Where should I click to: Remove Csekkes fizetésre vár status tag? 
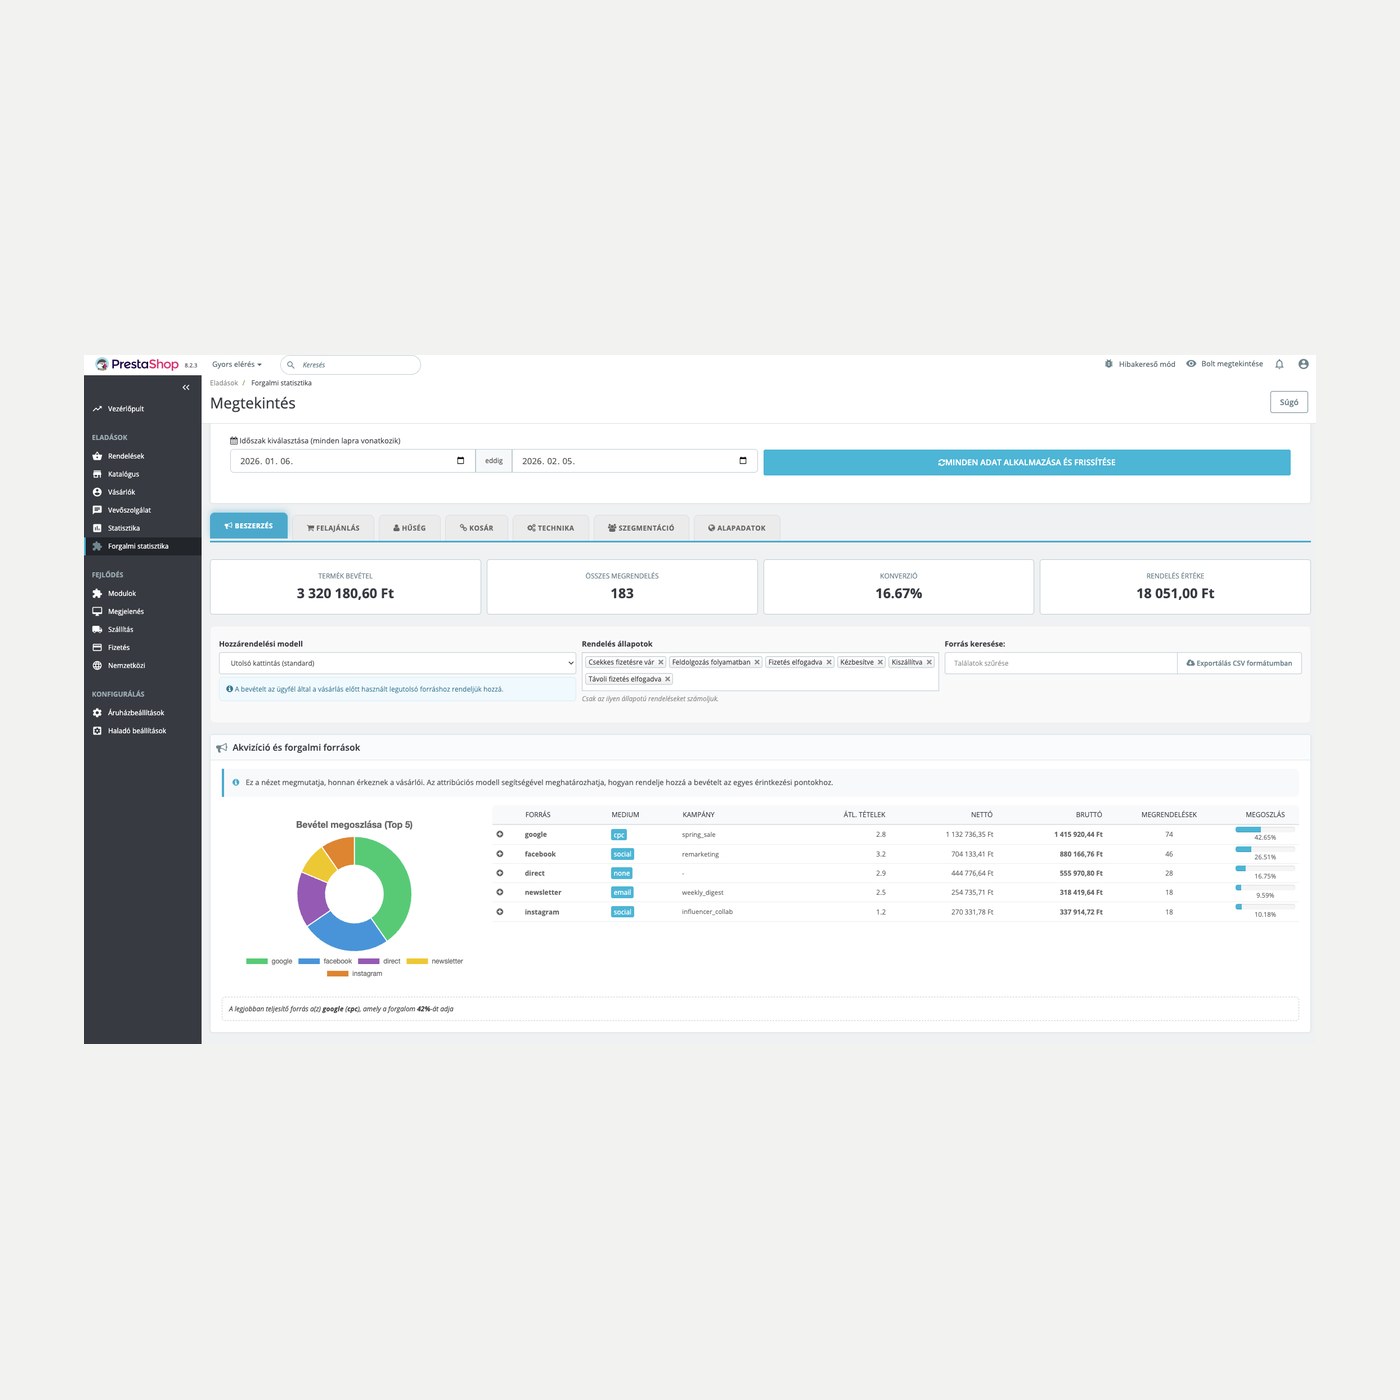pyautogui.click(x=661, y=662)
